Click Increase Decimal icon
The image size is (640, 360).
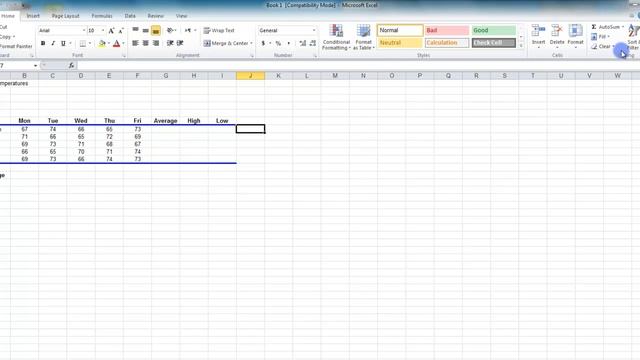coord(303,43)
